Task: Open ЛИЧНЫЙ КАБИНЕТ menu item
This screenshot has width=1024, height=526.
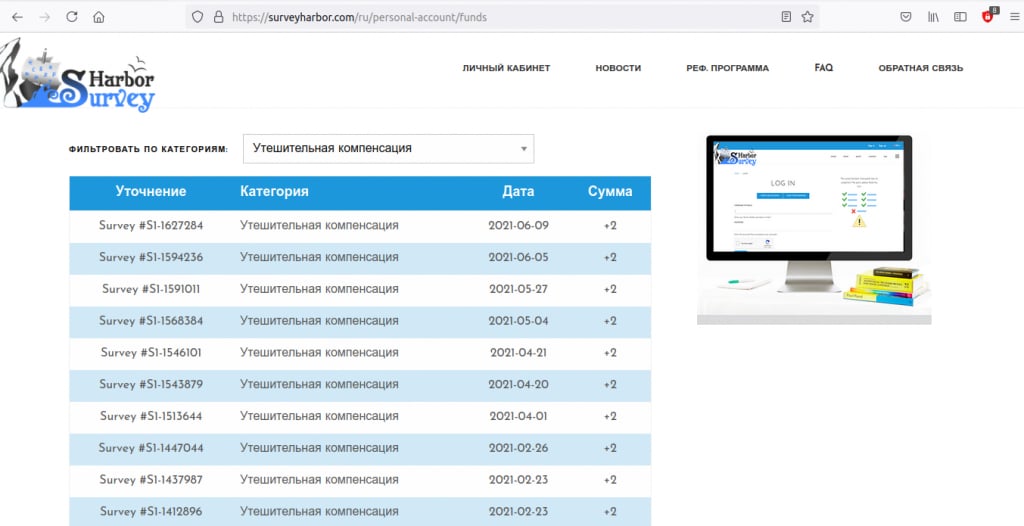Action: tap(506, 68)
